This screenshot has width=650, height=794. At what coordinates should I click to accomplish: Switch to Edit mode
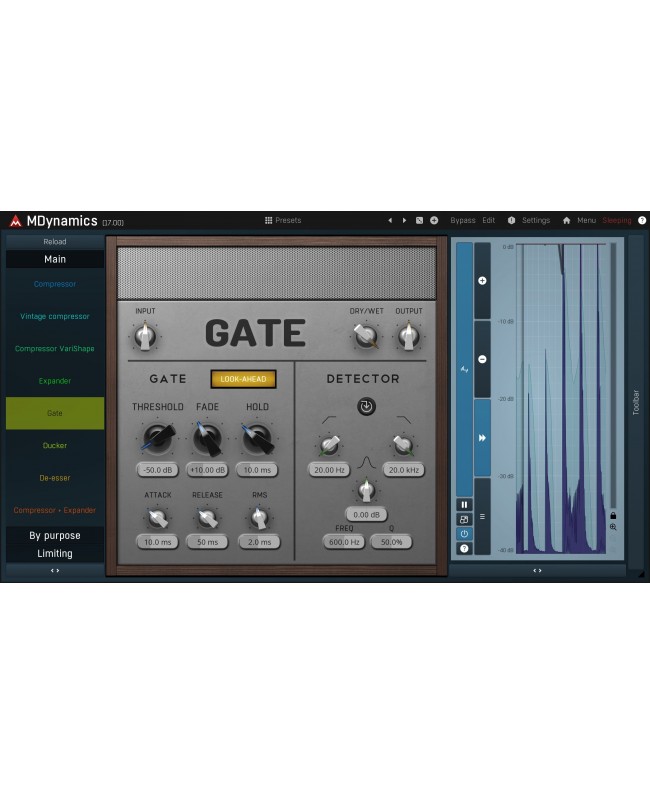pos(489,220)
